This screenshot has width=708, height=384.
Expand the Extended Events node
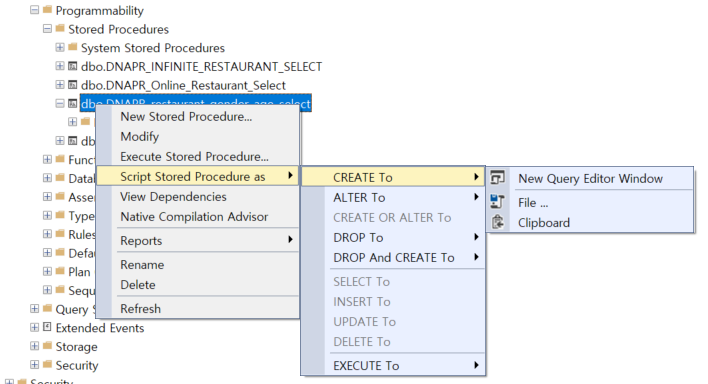coord(35,327)
